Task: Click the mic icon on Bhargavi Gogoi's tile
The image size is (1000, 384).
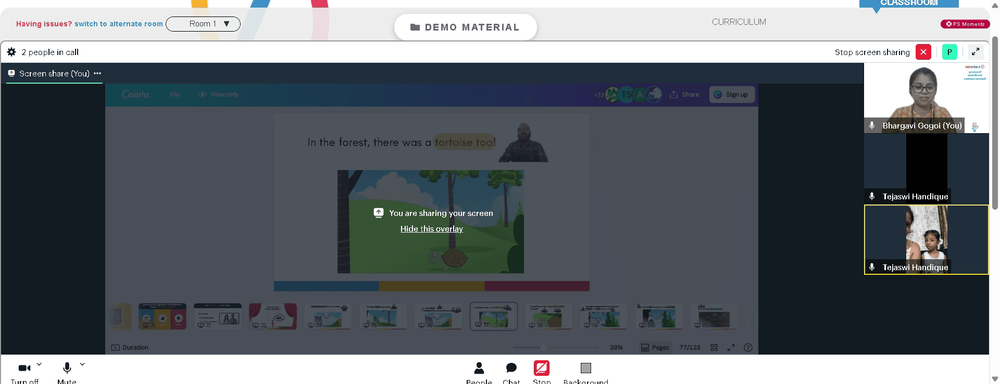Action: pos(872,126)
